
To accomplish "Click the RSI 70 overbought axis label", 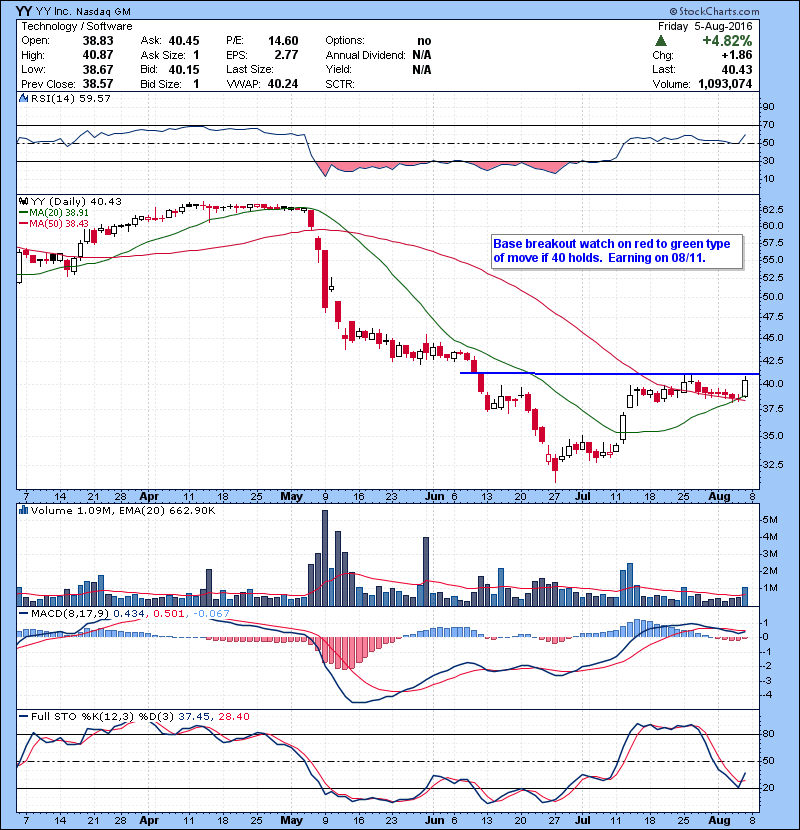I will (768, 125).
